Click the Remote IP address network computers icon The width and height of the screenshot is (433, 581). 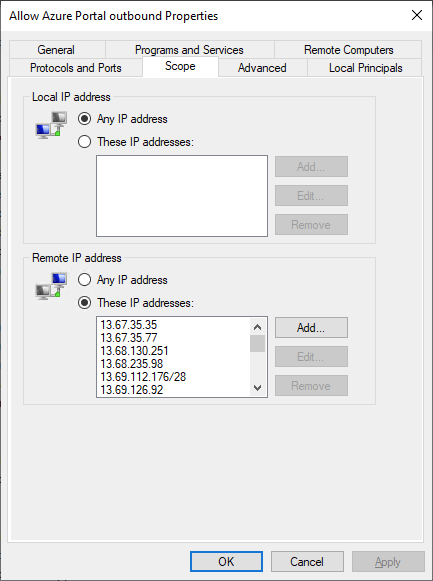pos(51,286)
